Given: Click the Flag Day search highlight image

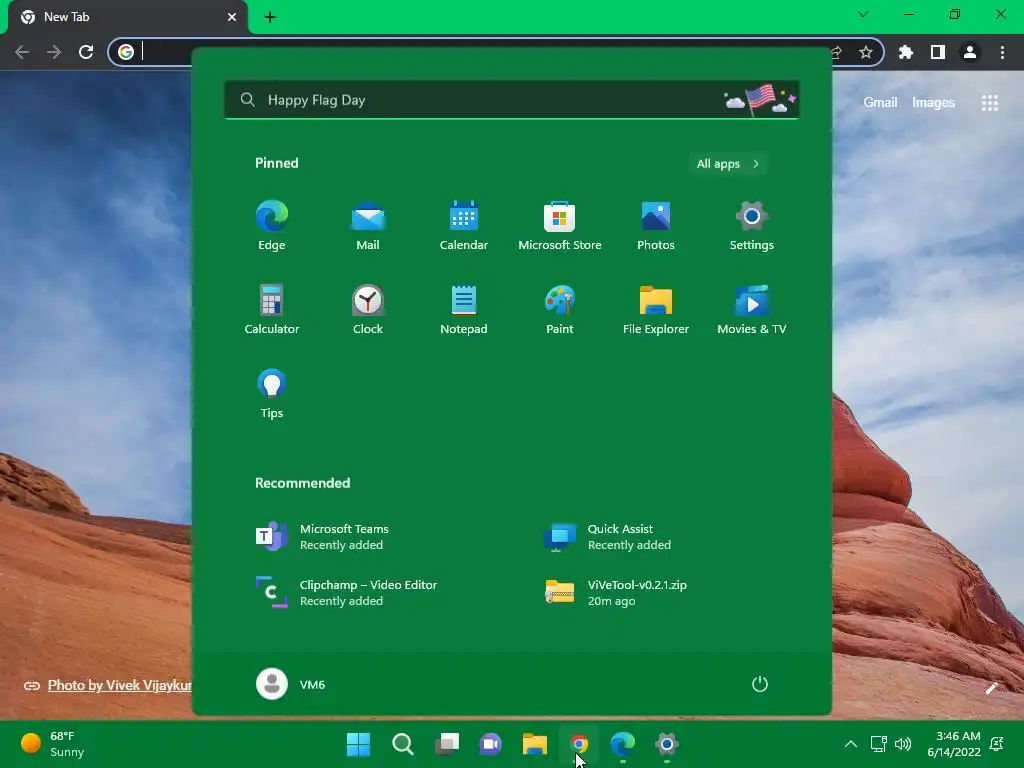Looking at the screenshot, I should point(760,100).
